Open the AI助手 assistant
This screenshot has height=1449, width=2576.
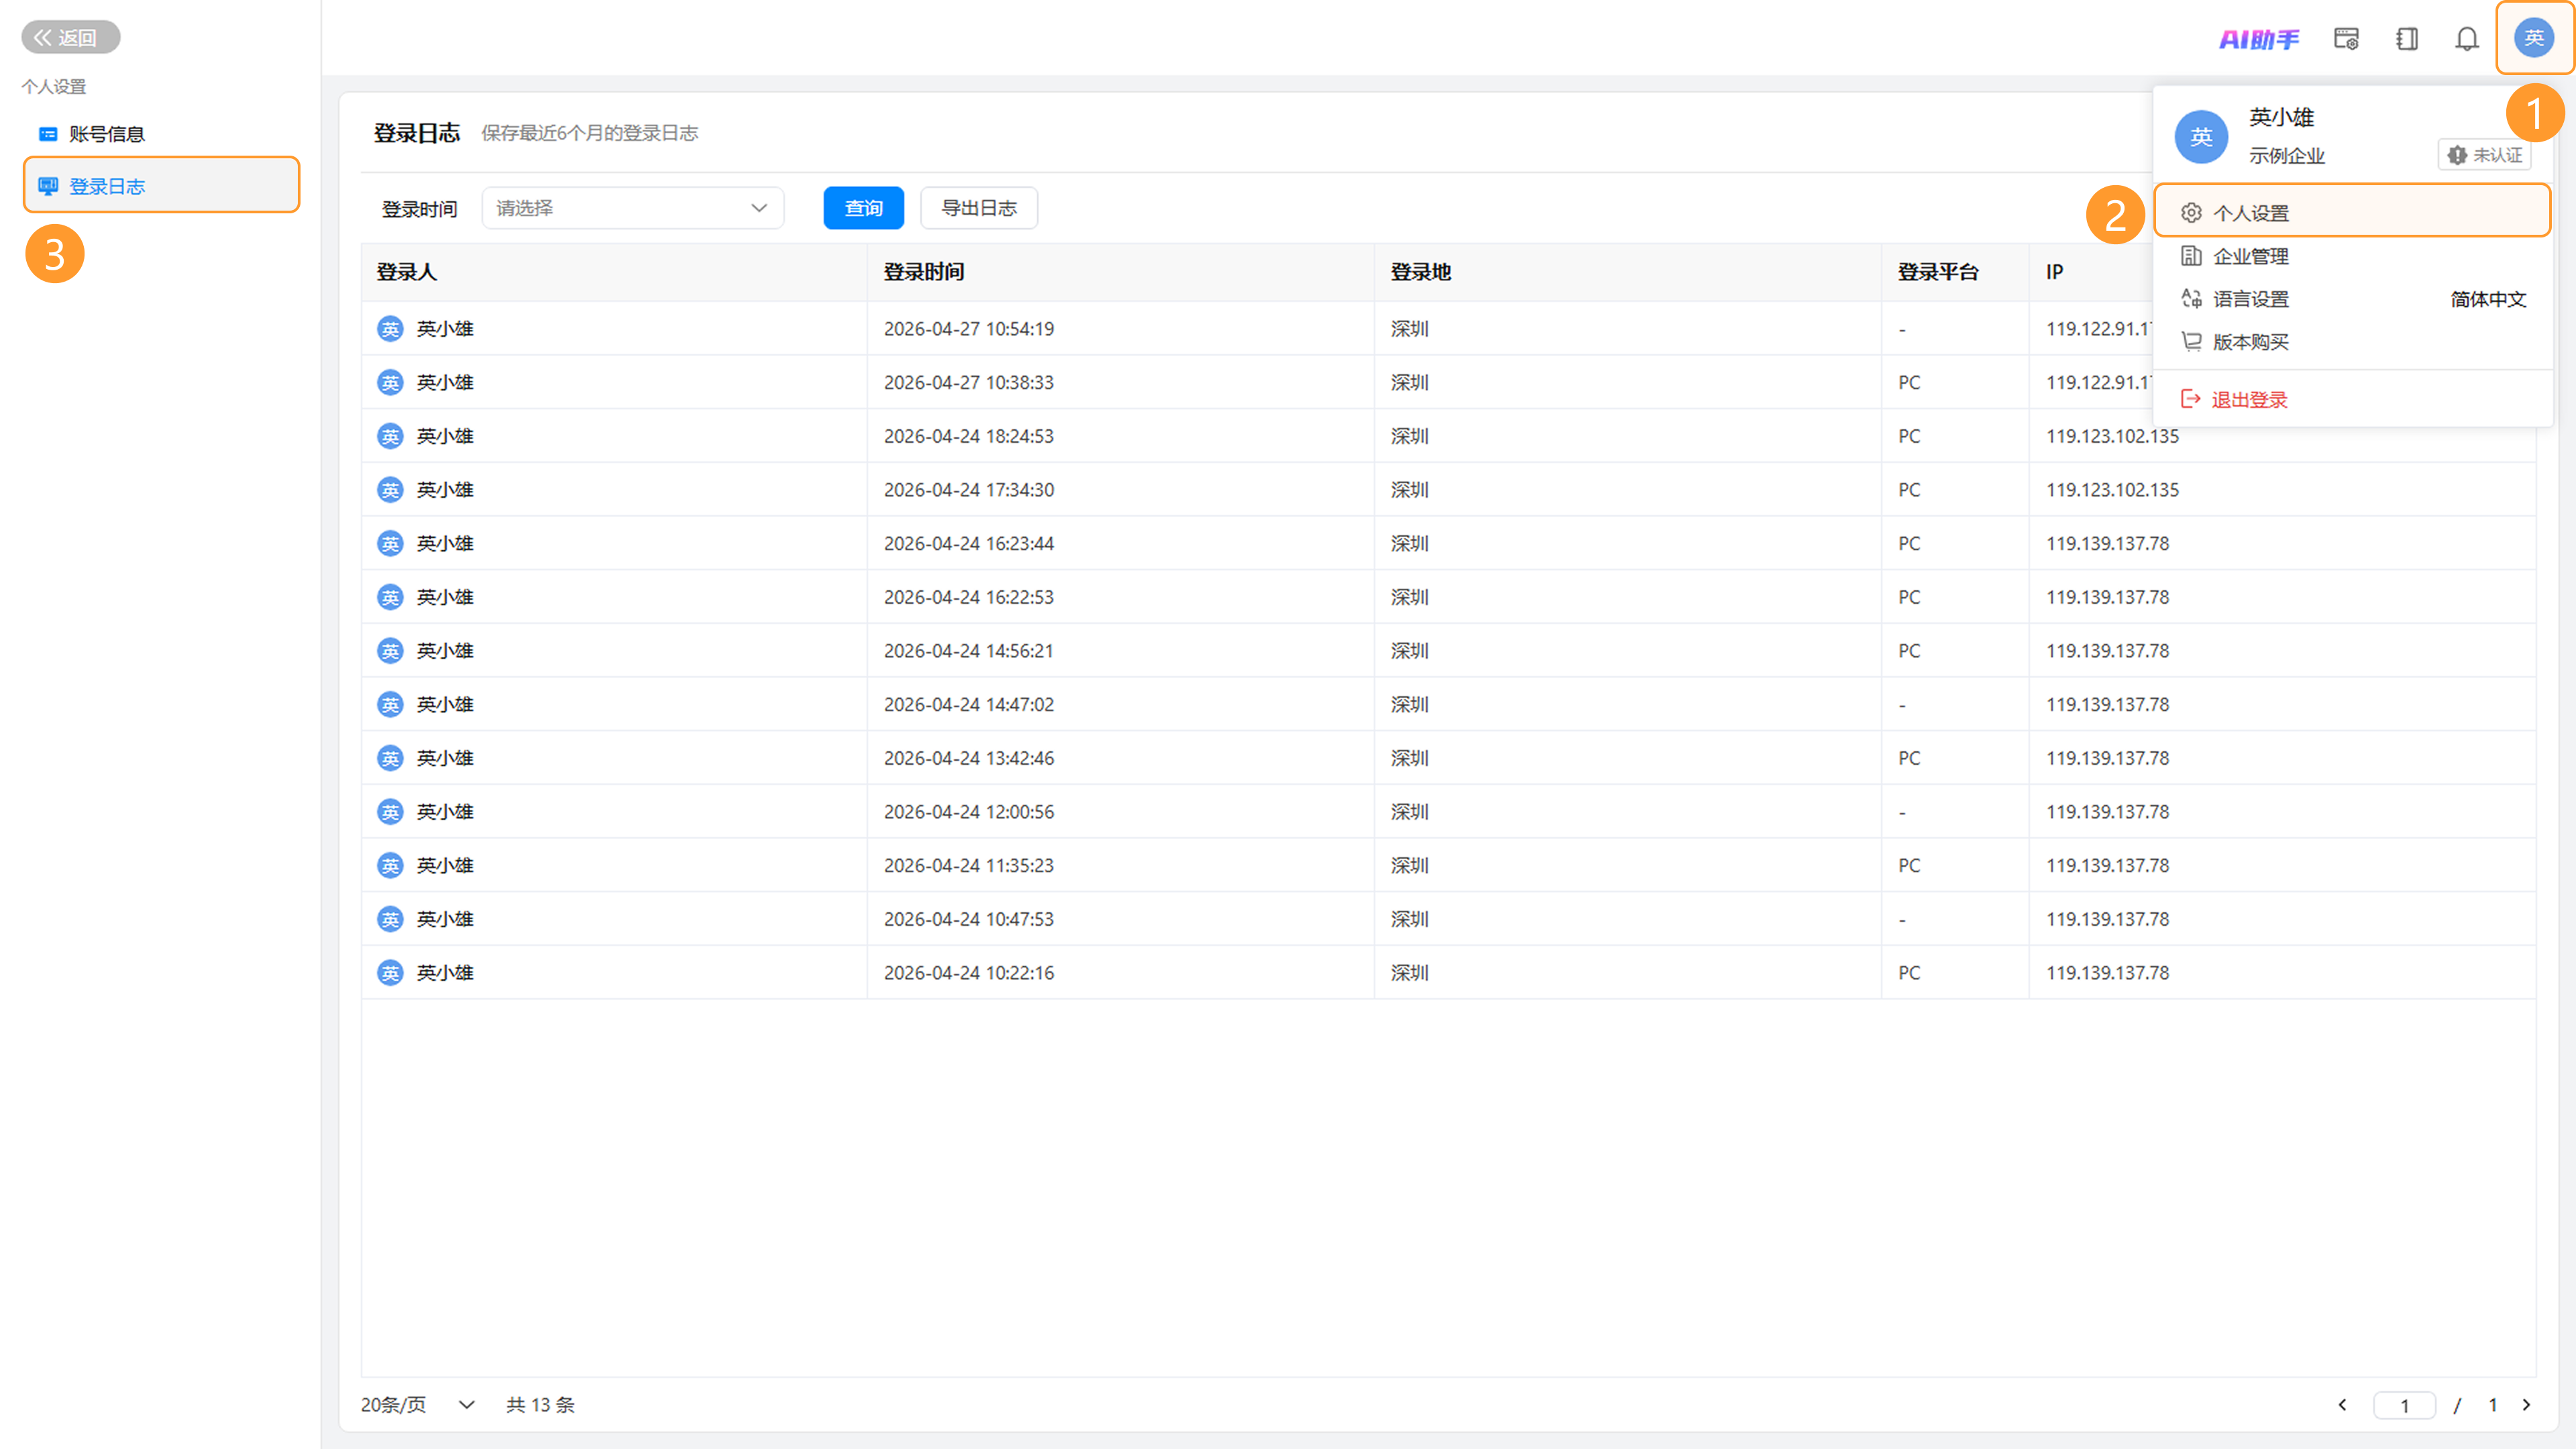[2259, 39]
